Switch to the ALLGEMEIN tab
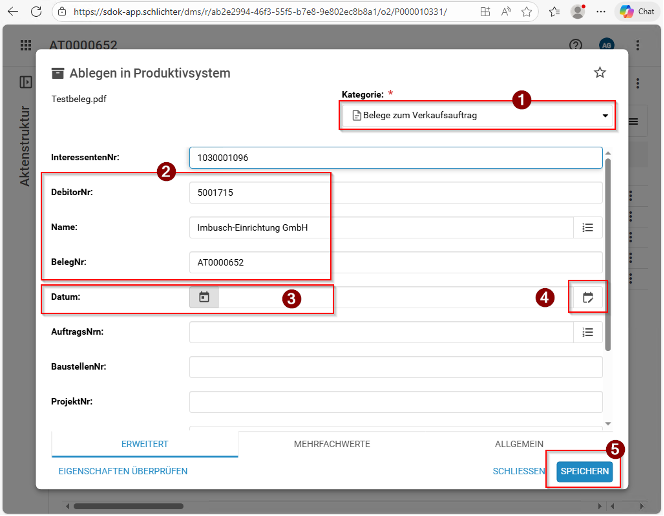Image resolution: width=664 pixels, height=516 pixels. tap(519, 444)
